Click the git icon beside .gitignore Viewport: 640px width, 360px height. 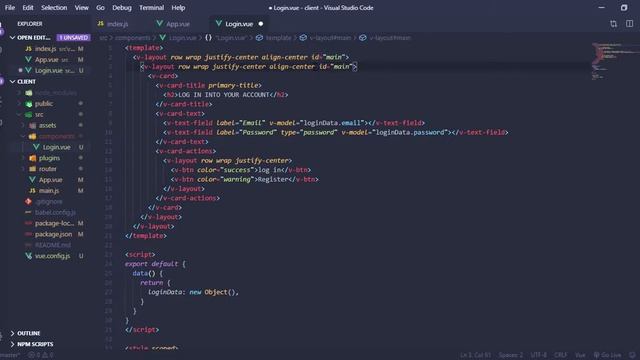(29, 201)
